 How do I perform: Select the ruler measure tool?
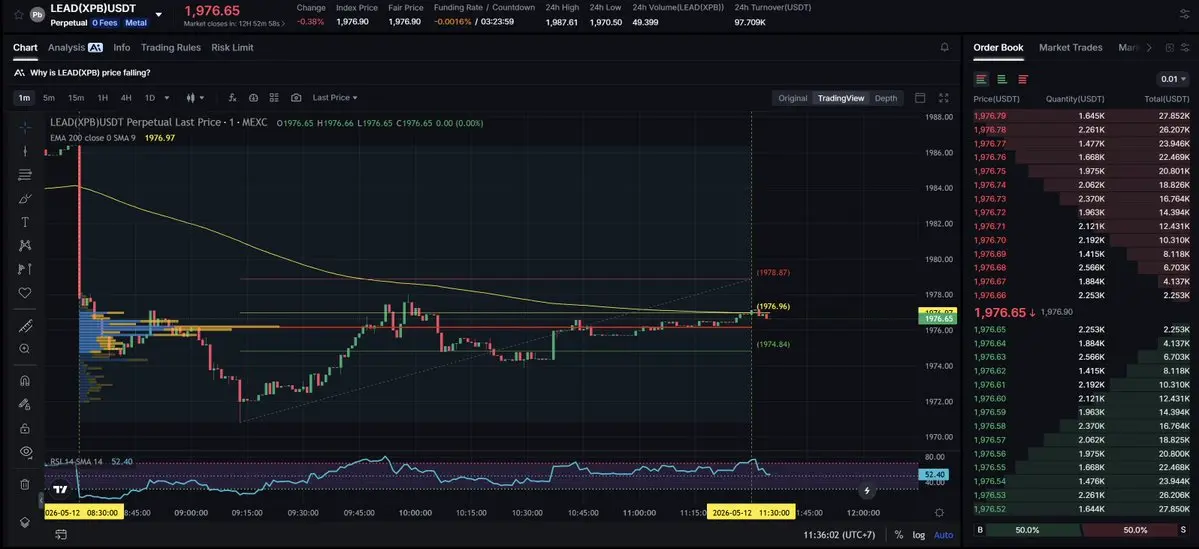coord(24,326)
